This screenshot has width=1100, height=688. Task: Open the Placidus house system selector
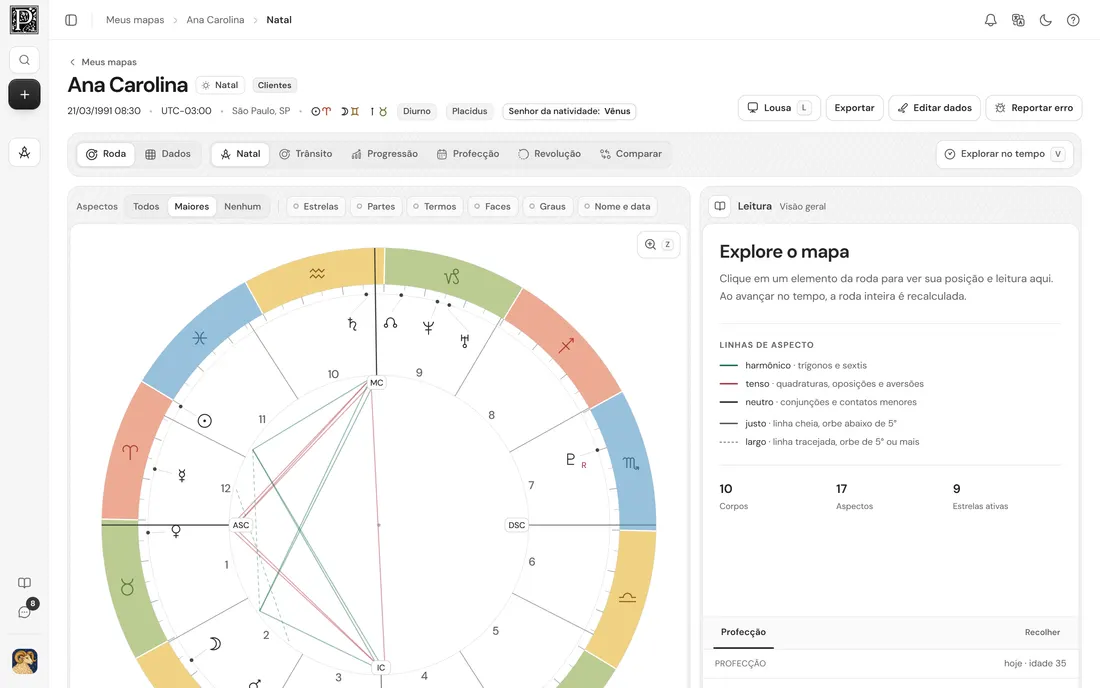click(x=469, y=111)
